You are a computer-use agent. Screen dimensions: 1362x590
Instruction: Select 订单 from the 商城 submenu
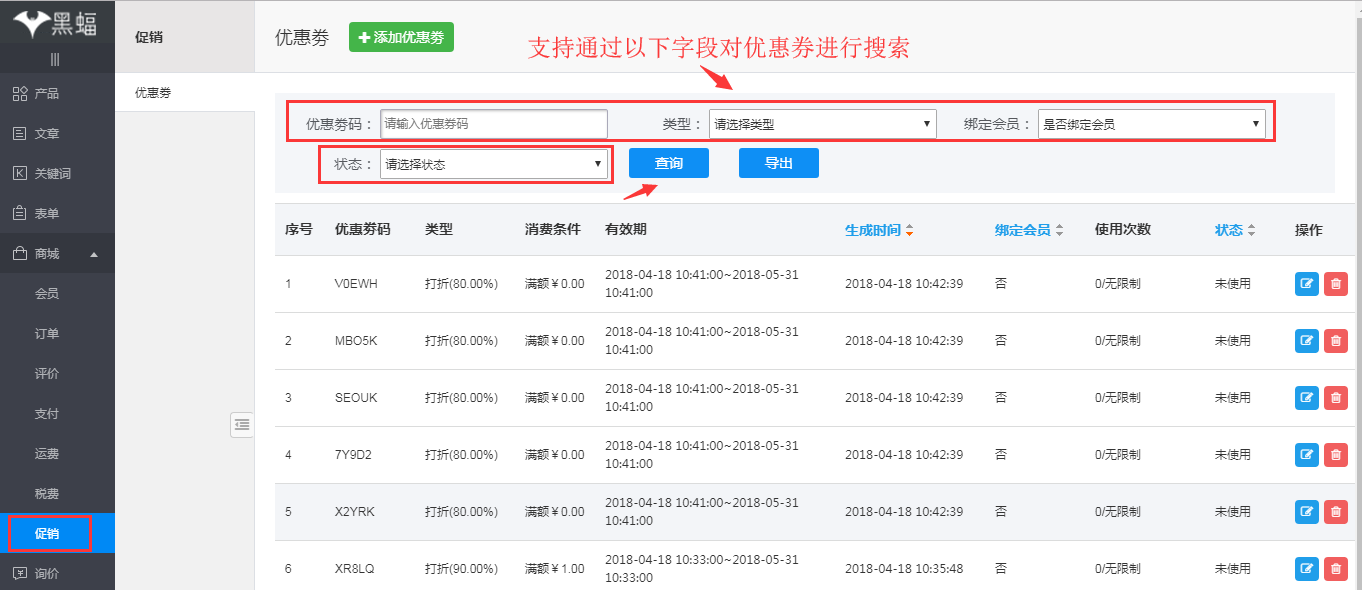(48, 333)
